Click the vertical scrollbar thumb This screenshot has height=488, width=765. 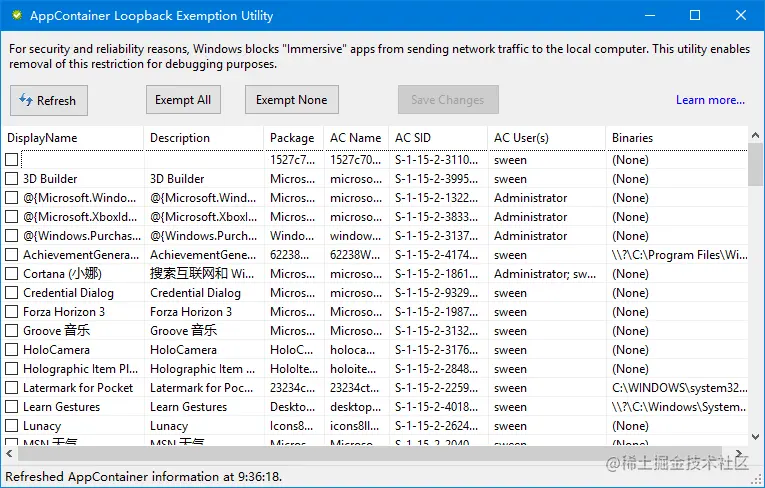[x=756, y=164]
